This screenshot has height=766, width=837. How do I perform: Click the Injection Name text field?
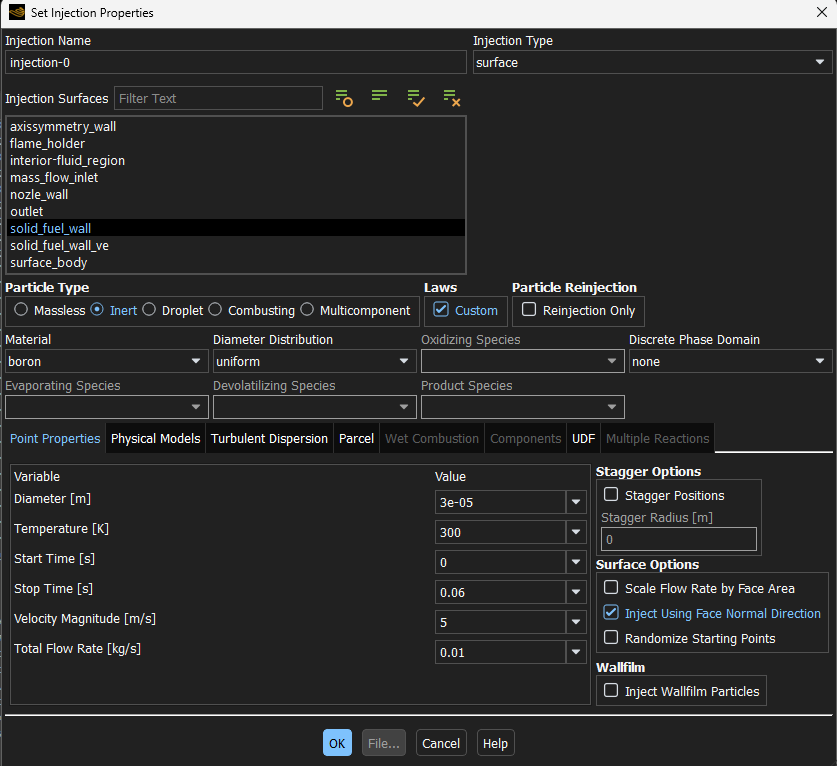coord(235,62)
